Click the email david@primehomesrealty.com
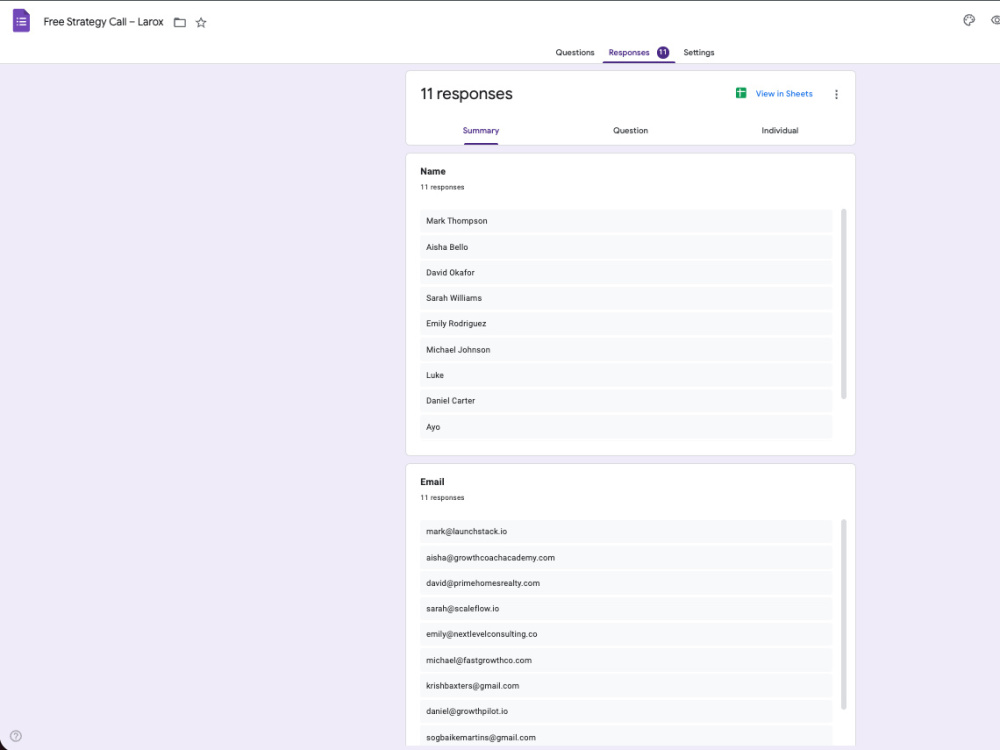1000x750 pixels. click(x=483, y=583)
